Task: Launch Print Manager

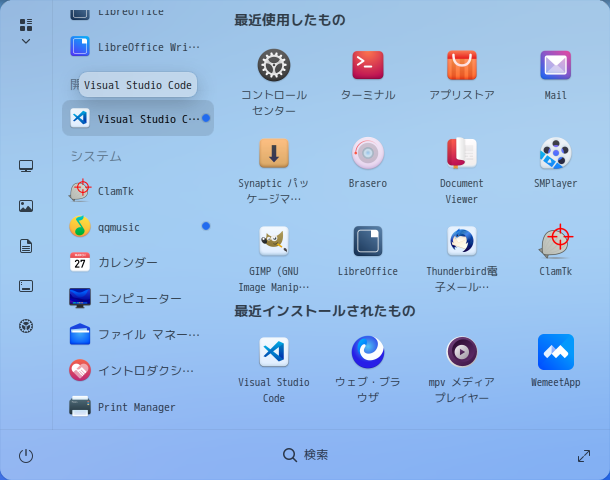Action: coord(138,406)
